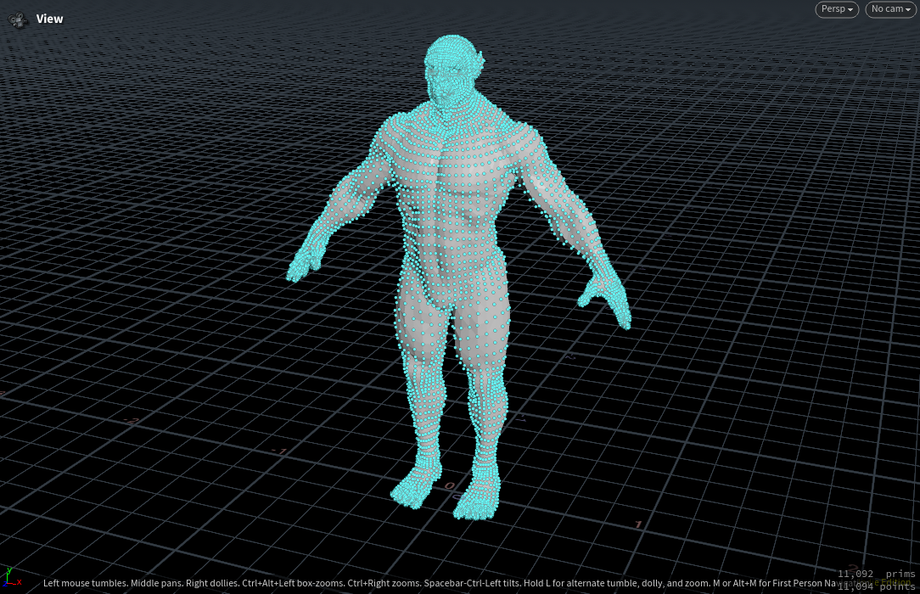Click the character's foot on the left side
The image size is (920, 594).
point(414,485)
